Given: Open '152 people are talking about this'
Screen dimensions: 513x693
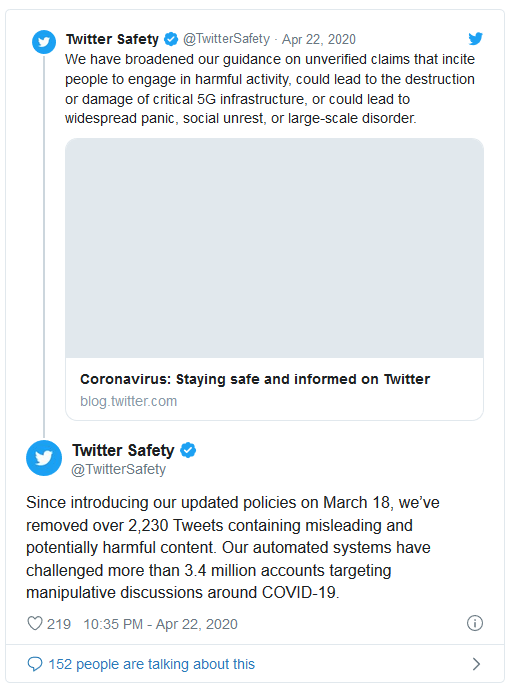Looking at the screenshot, I should click(152, 664).
